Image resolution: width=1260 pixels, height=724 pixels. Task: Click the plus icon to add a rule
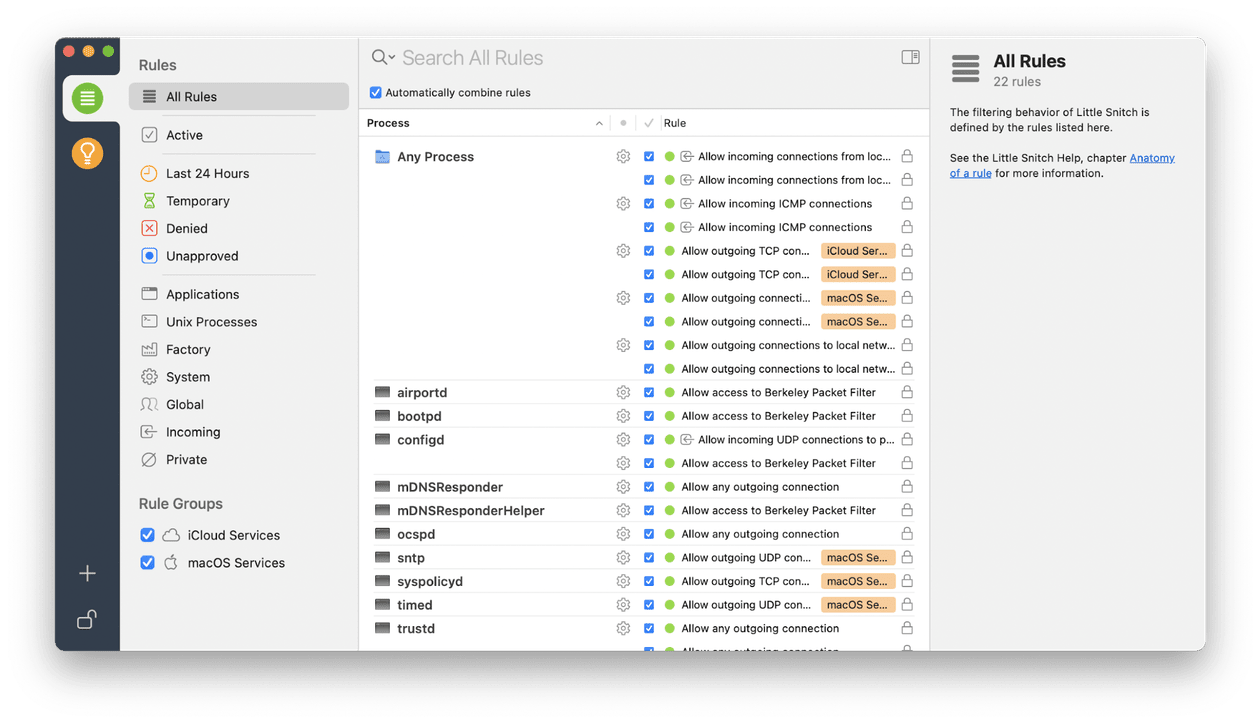click(87, 573)
